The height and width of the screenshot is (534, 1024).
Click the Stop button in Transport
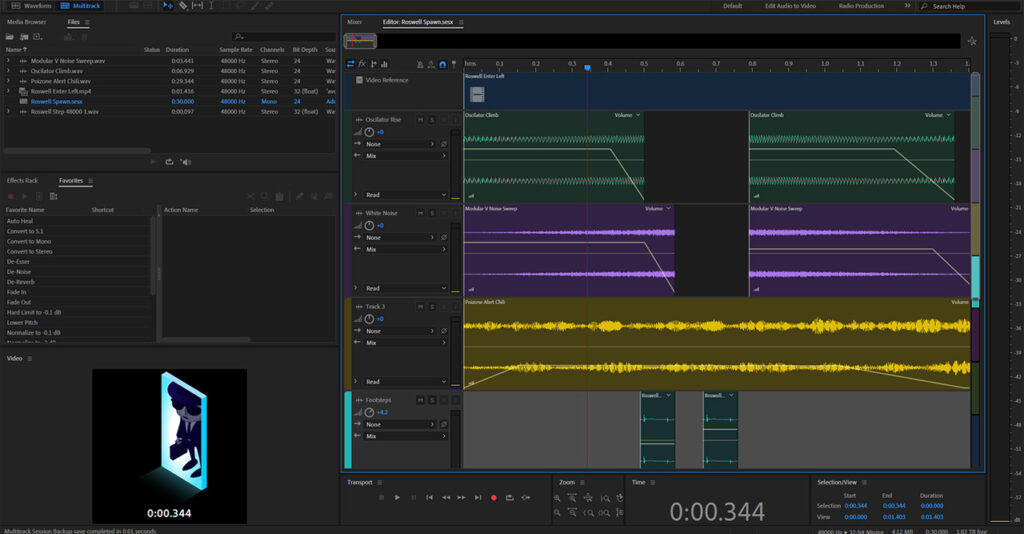[x=381, y=497]
